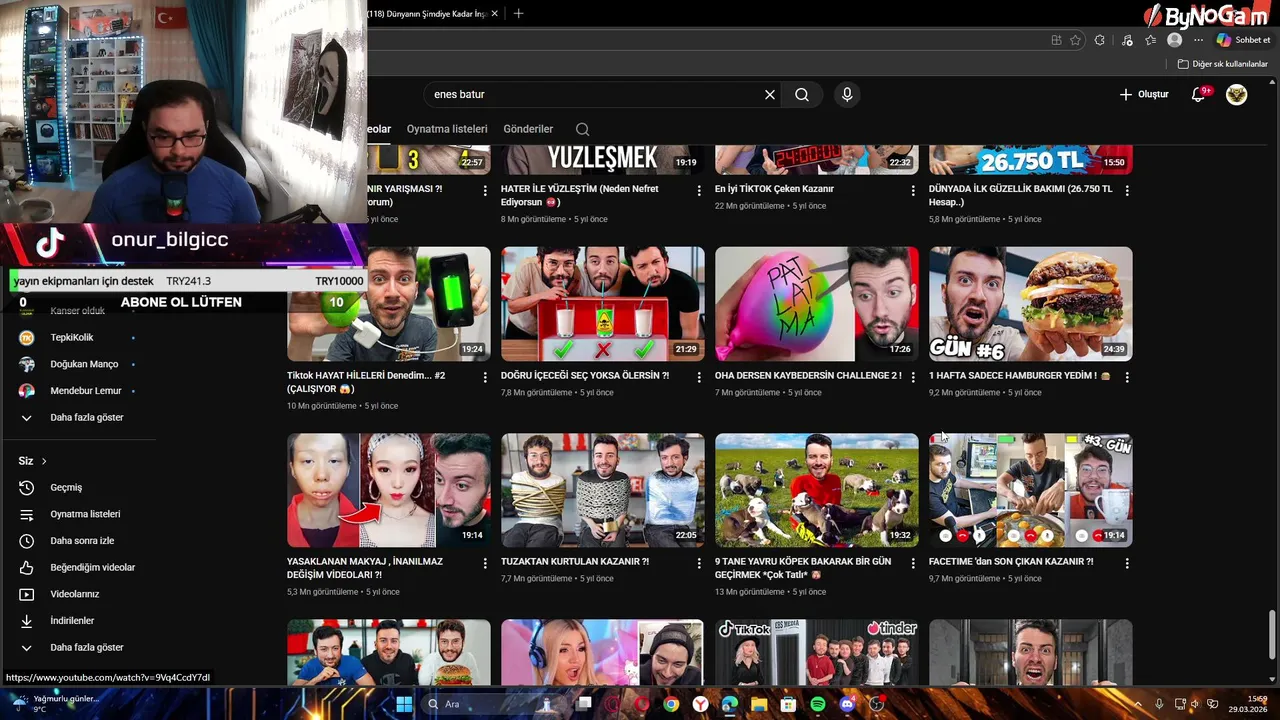Open browser extensions puzzle icon

coord(1099,40)
